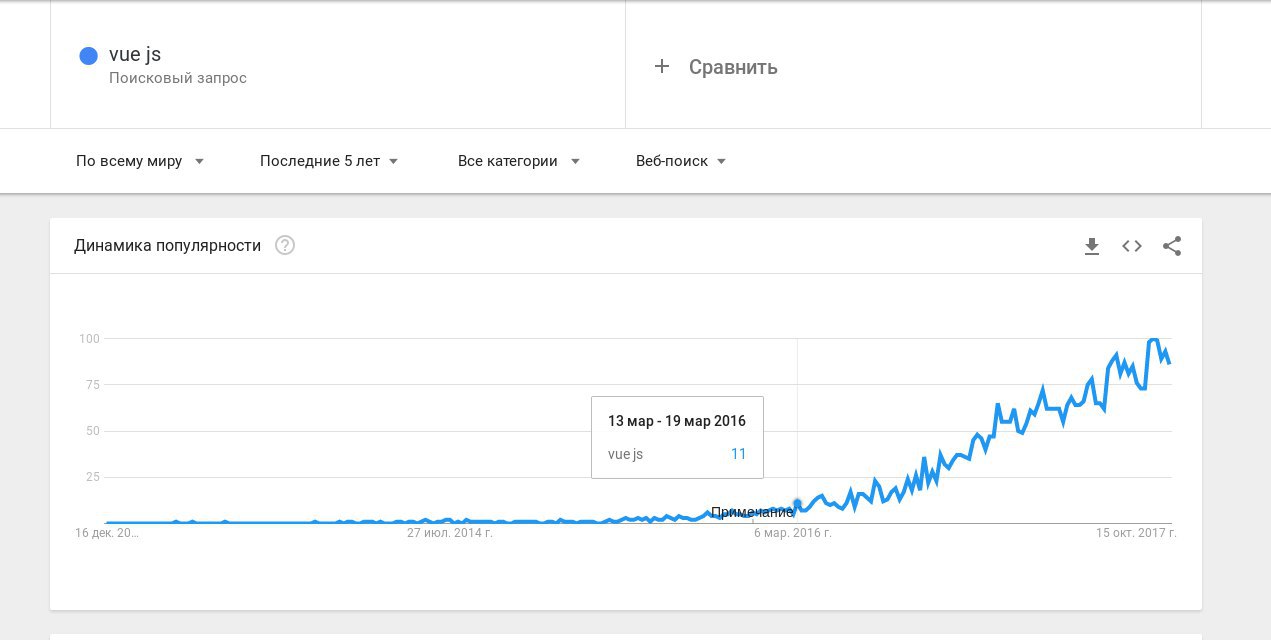This screenshot has width=1271, height=640.
Task: Download the popularity chart data as CSV
Action: point(1092,246)
